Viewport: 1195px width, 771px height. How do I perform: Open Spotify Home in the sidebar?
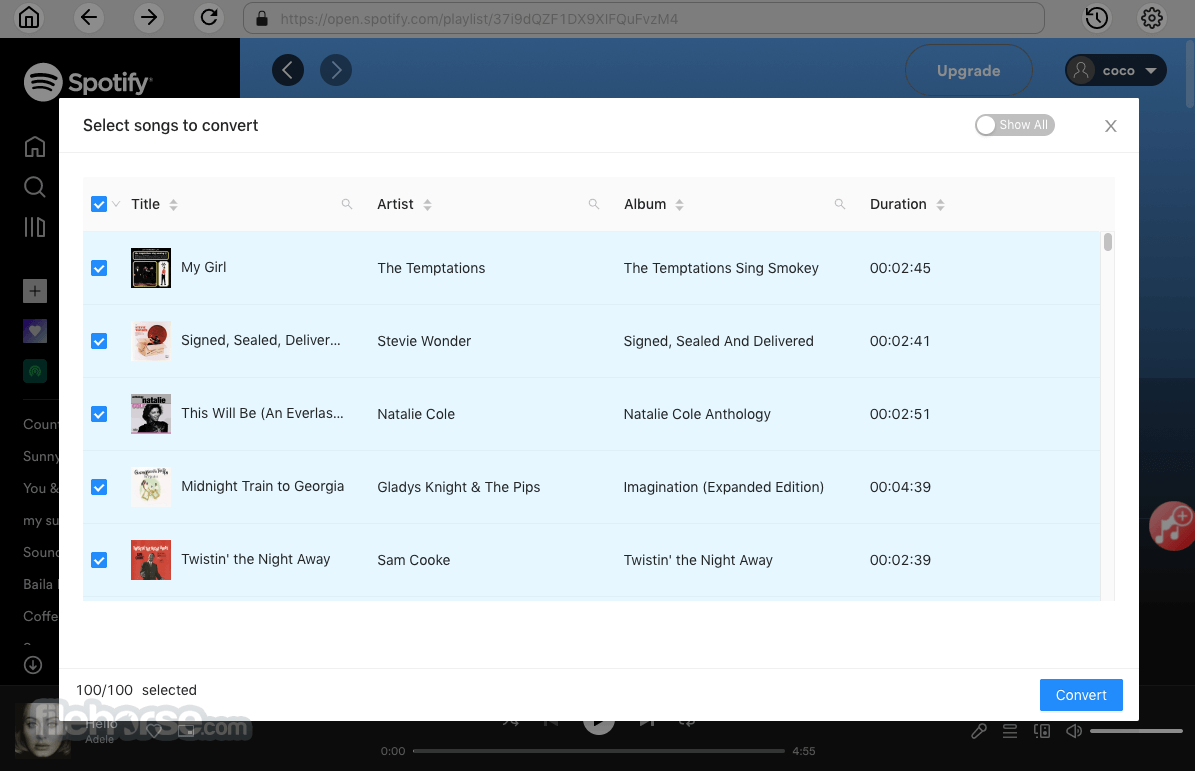point(35,146)
